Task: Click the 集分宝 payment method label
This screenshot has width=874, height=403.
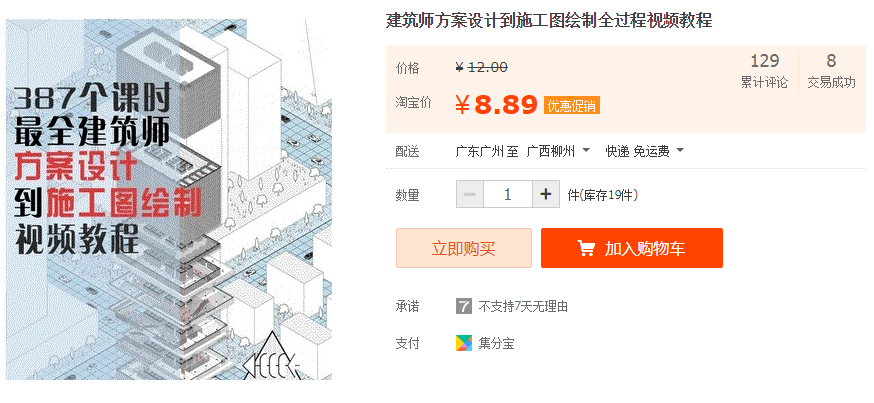Action: (496, 343)
